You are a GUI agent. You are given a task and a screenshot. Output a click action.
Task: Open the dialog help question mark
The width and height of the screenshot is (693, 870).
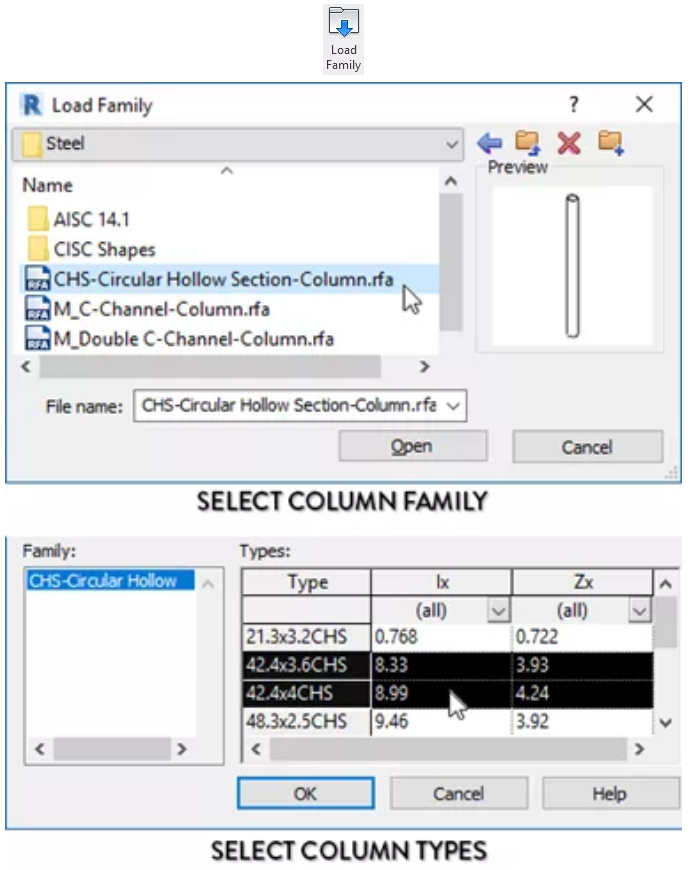(574, 104)
